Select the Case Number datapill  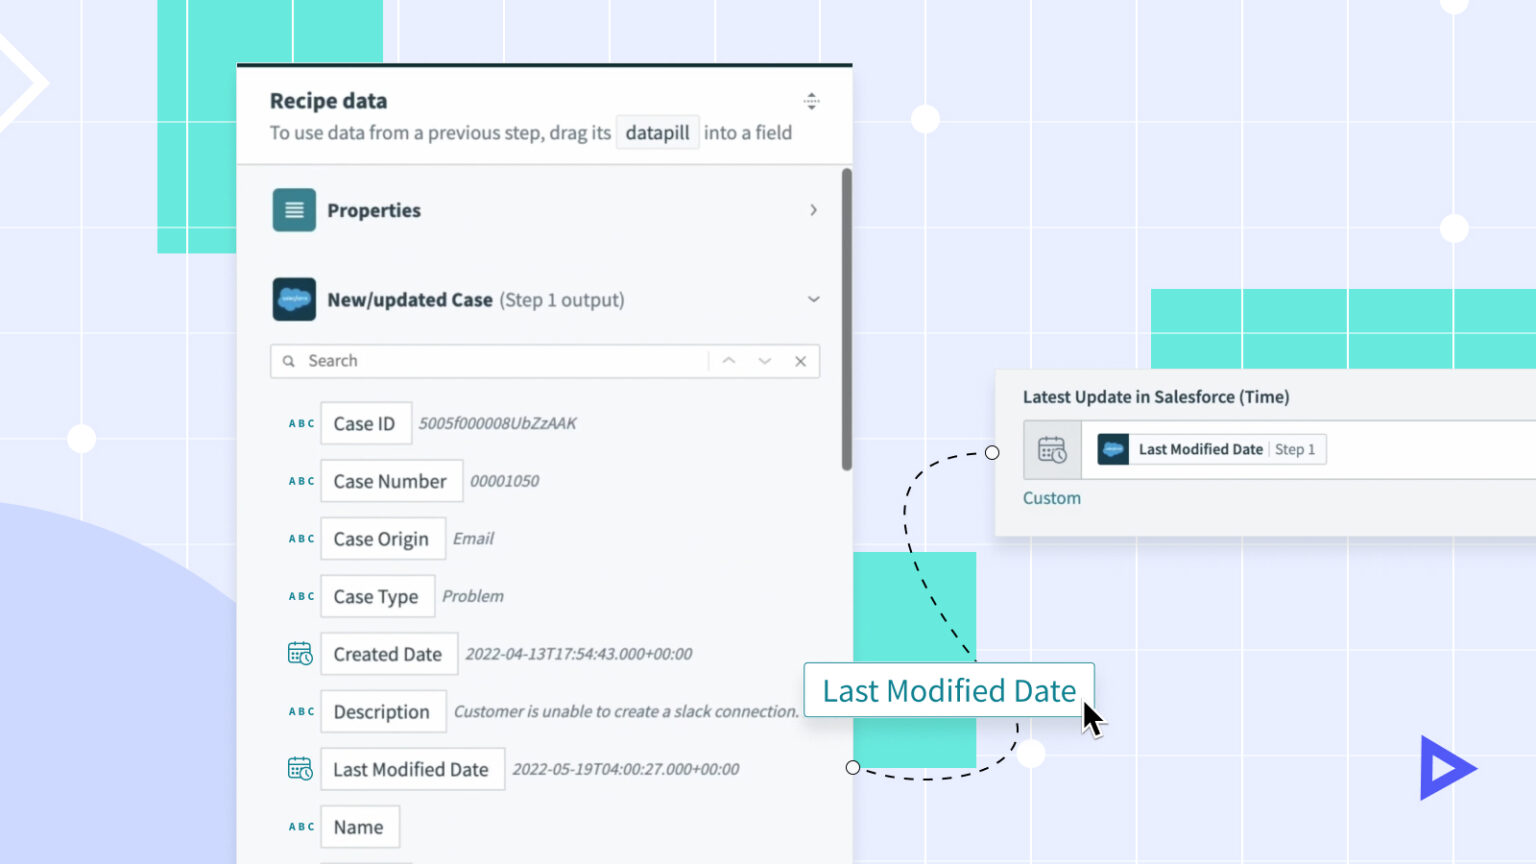391,481
